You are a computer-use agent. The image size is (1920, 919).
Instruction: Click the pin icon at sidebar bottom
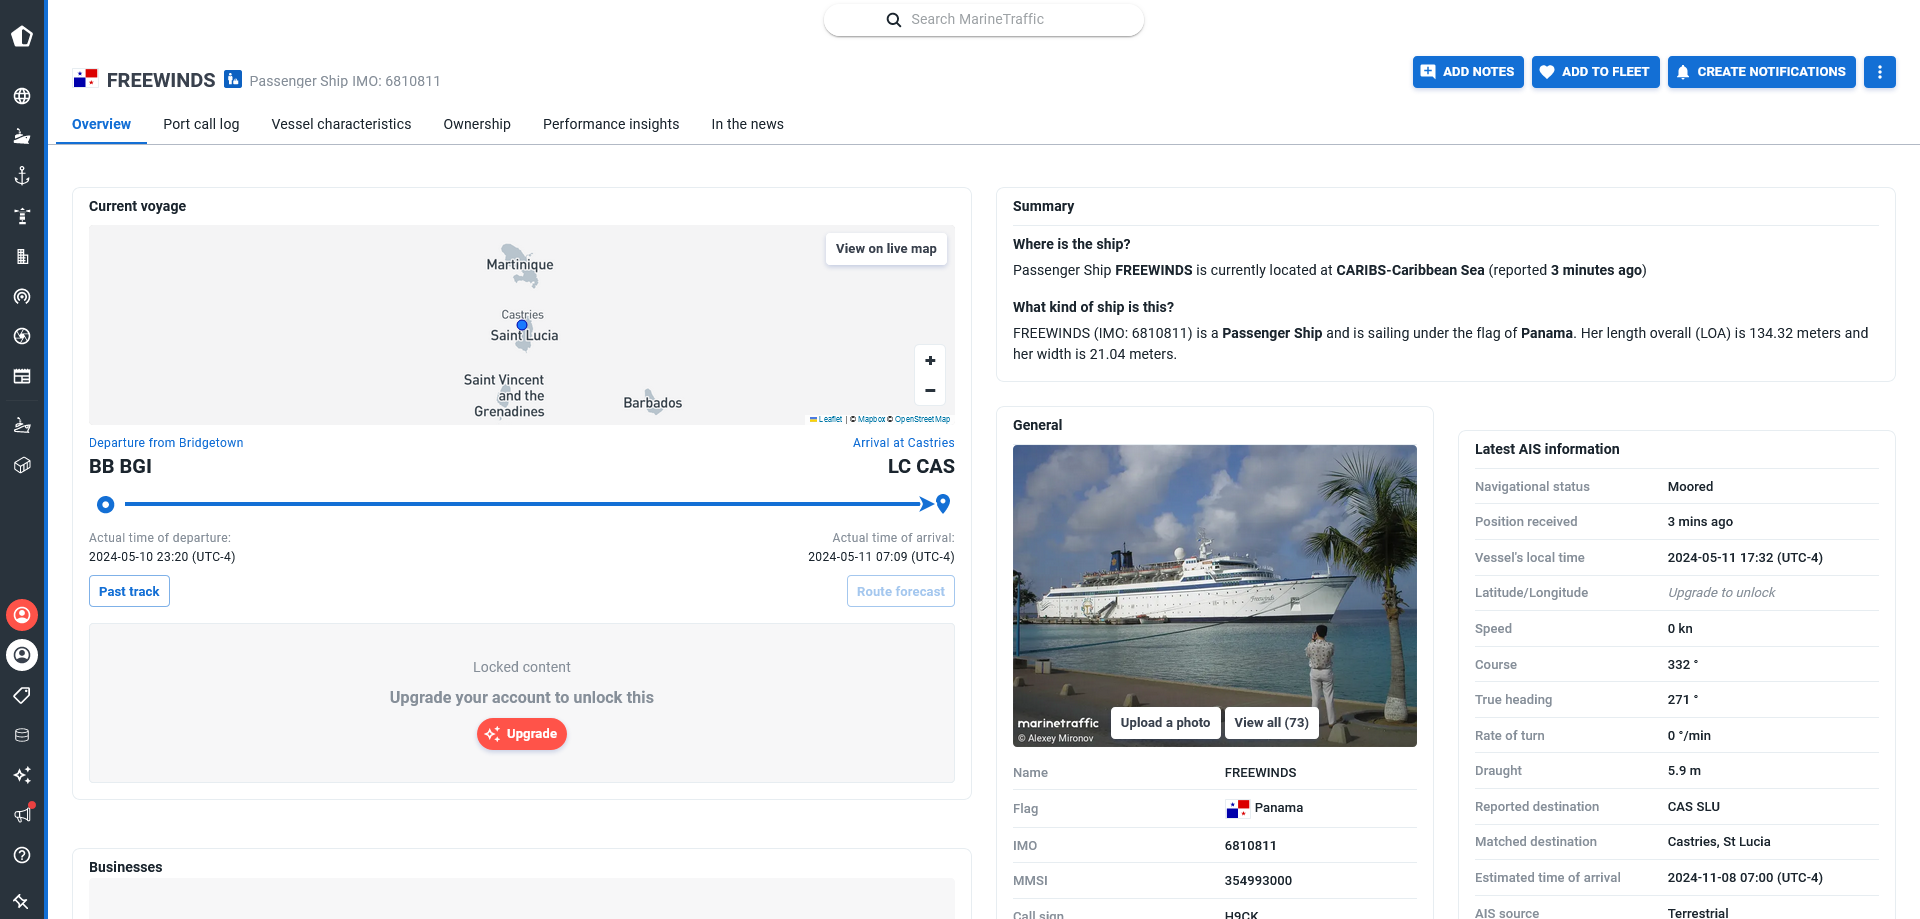click(x=22, y=901)
